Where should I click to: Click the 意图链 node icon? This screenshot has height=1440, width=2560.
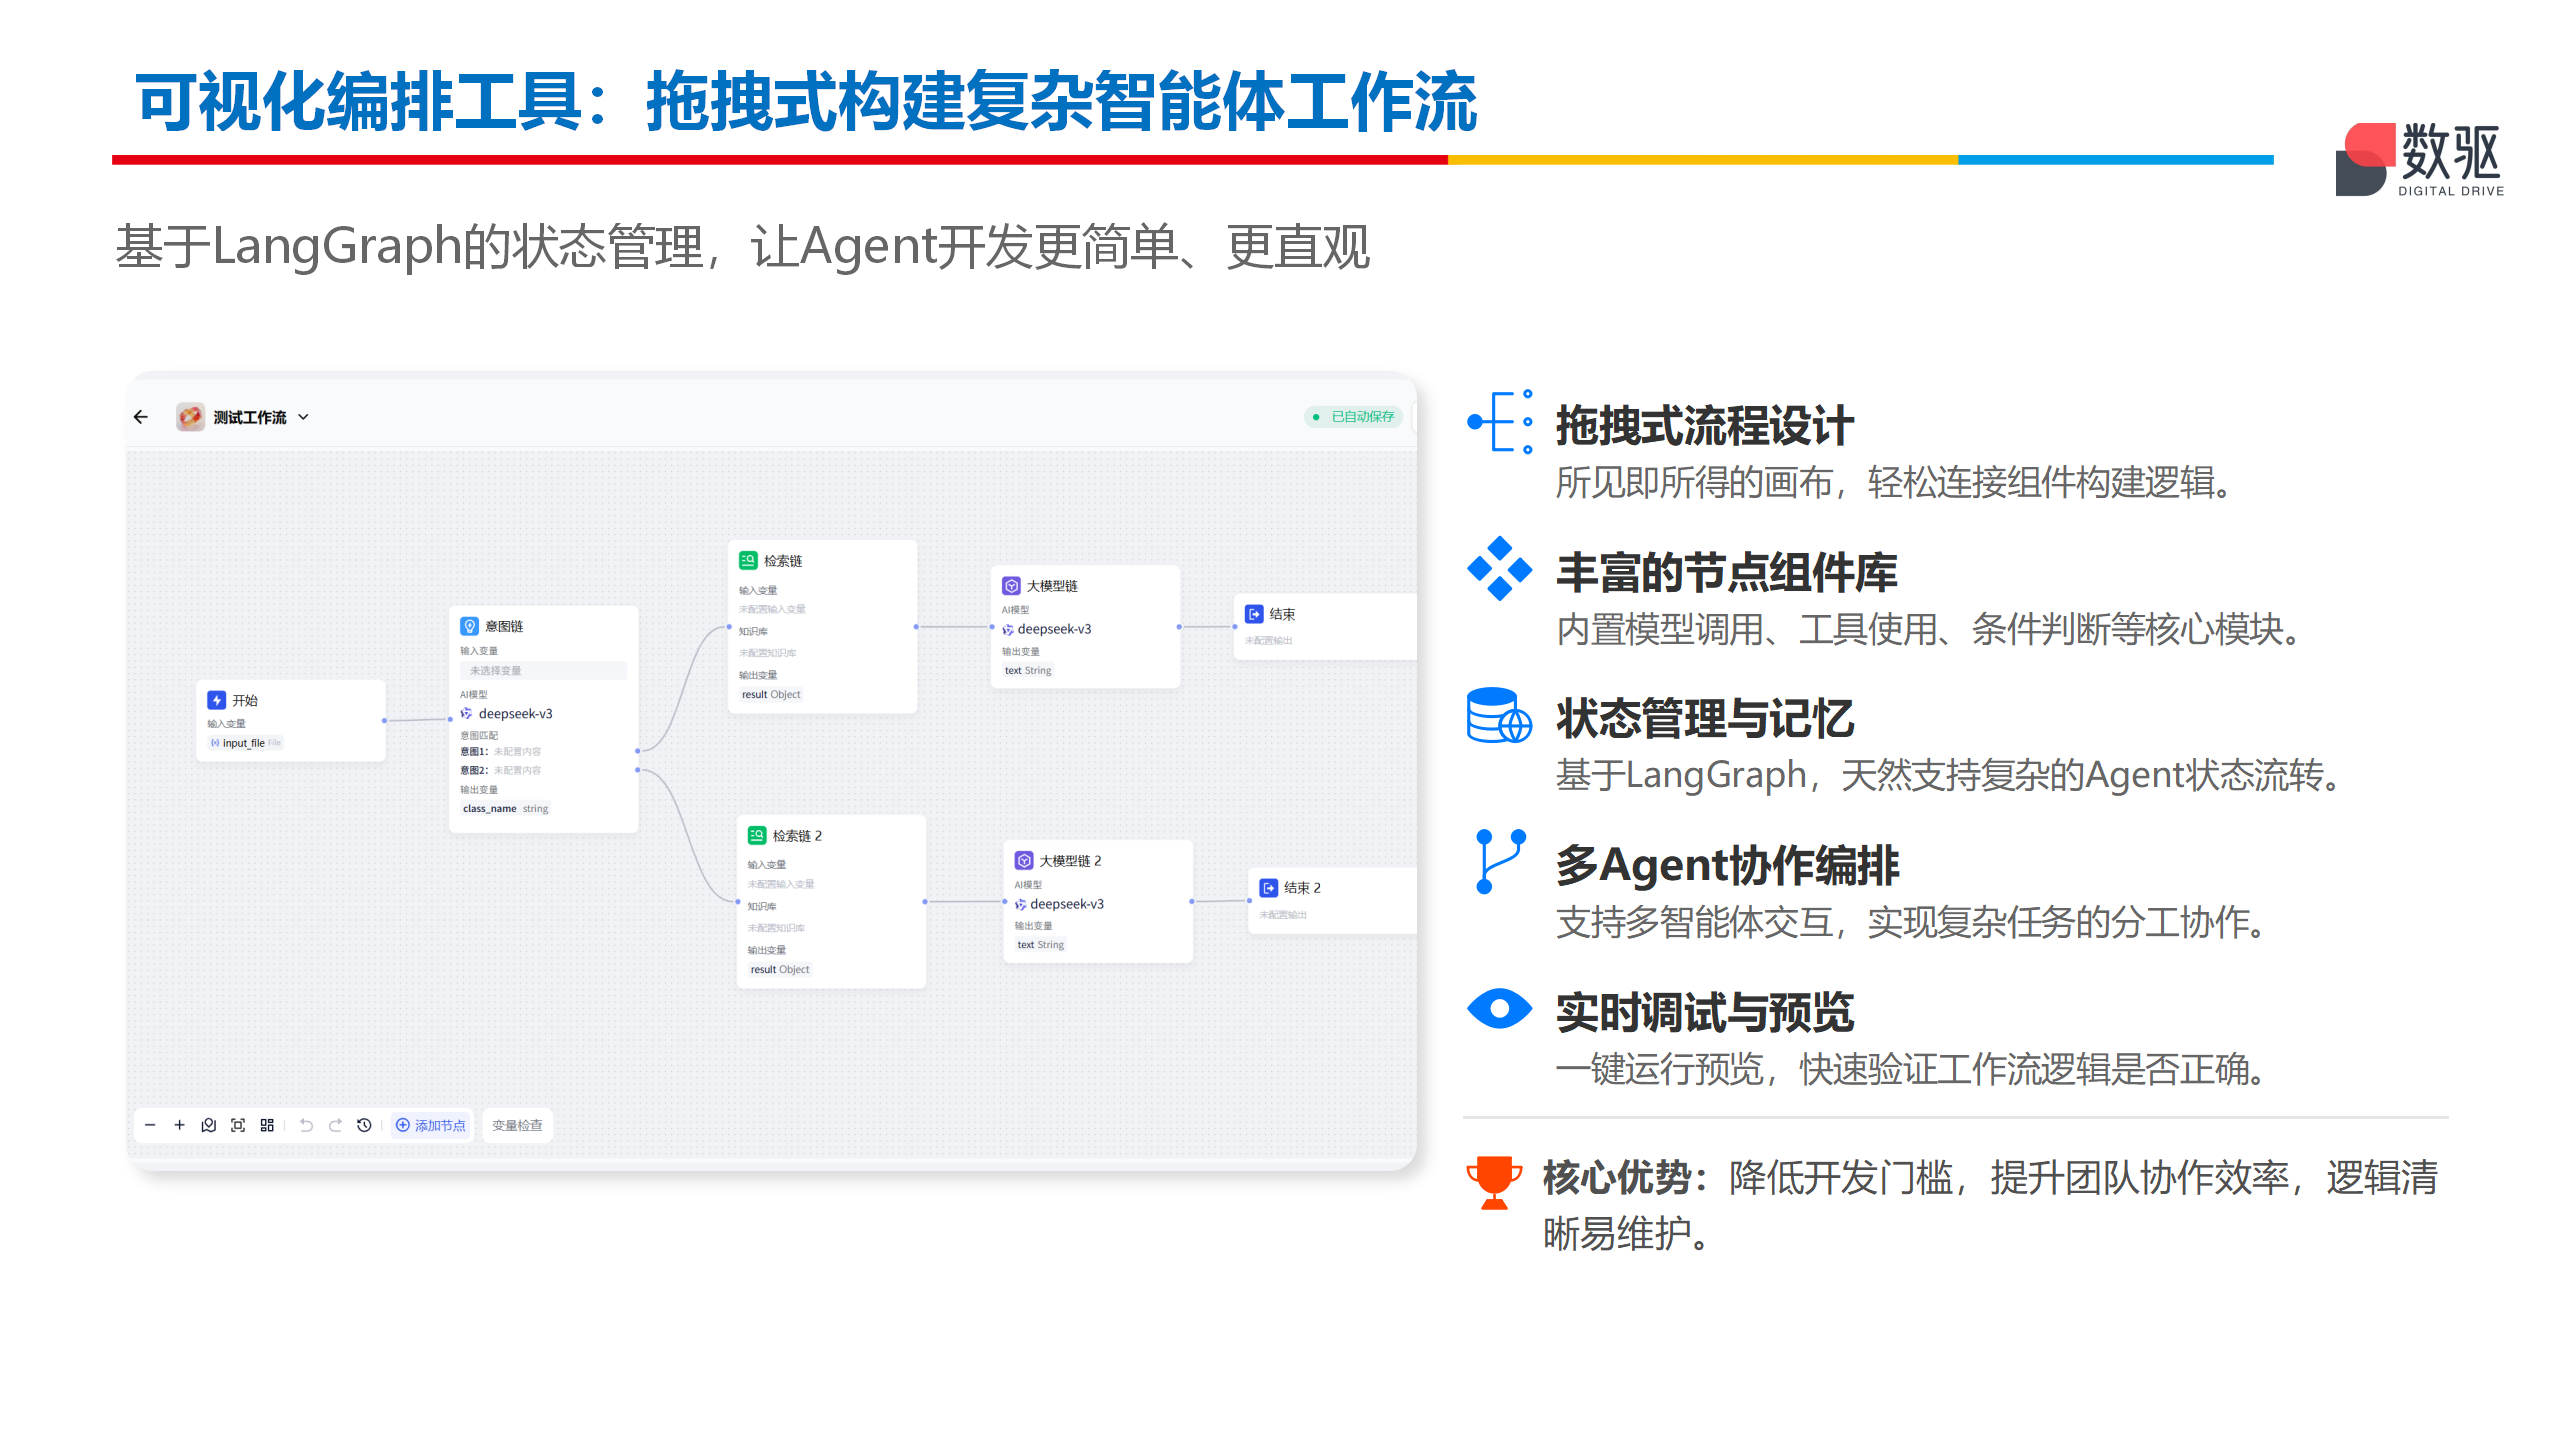point(469,626)
